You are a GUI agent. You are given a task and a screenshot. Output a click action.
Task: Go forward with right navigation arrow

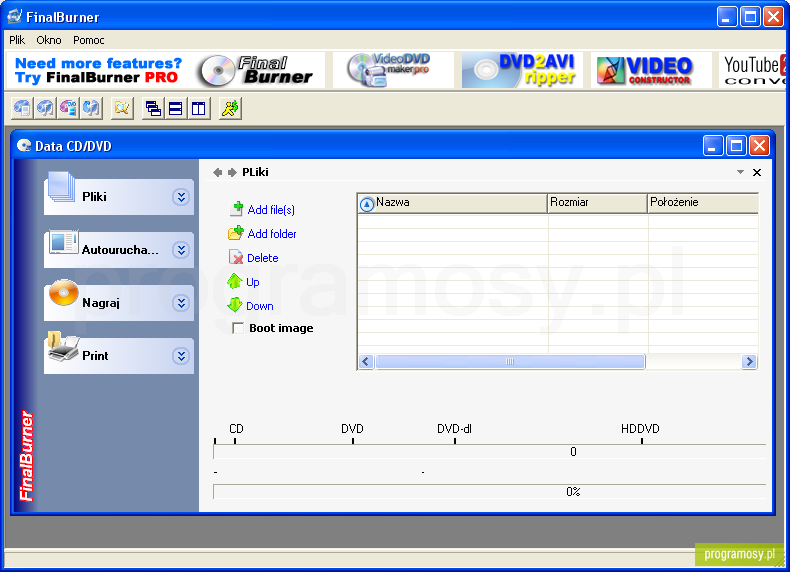coord(232,172)
